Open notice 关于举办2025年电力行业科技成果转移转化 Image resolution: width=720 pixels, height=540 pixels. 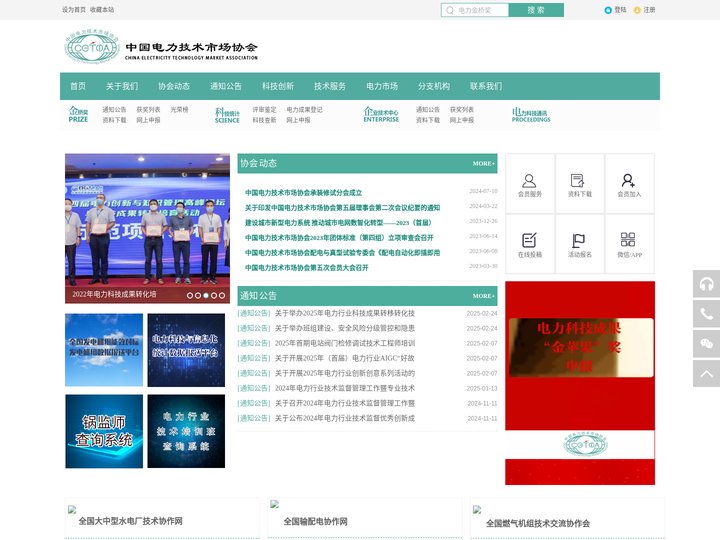tap(345, 313)
